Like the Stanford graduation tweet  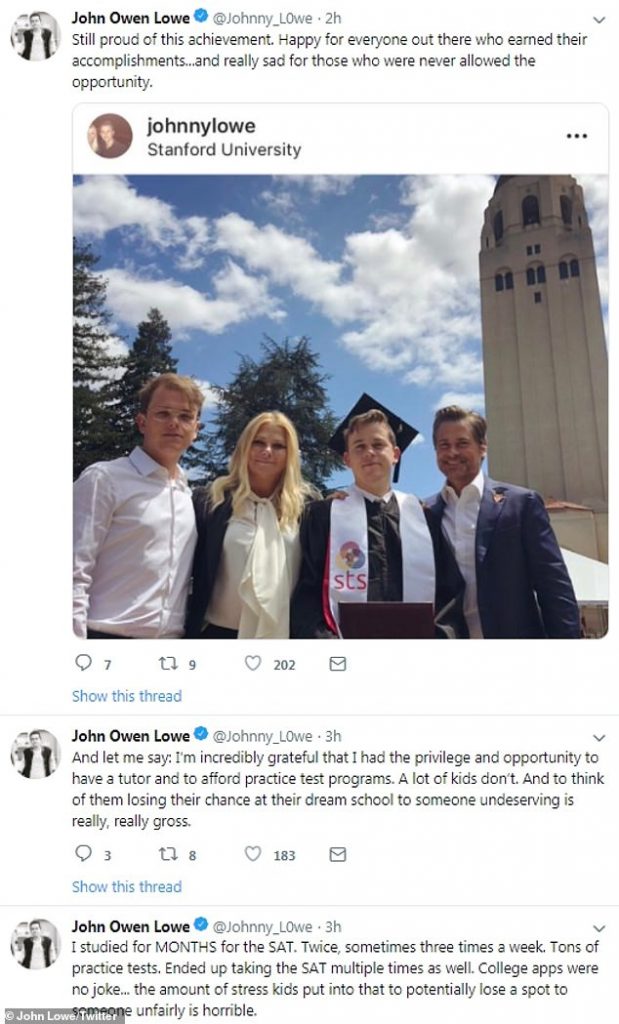(x=253, y=664)
